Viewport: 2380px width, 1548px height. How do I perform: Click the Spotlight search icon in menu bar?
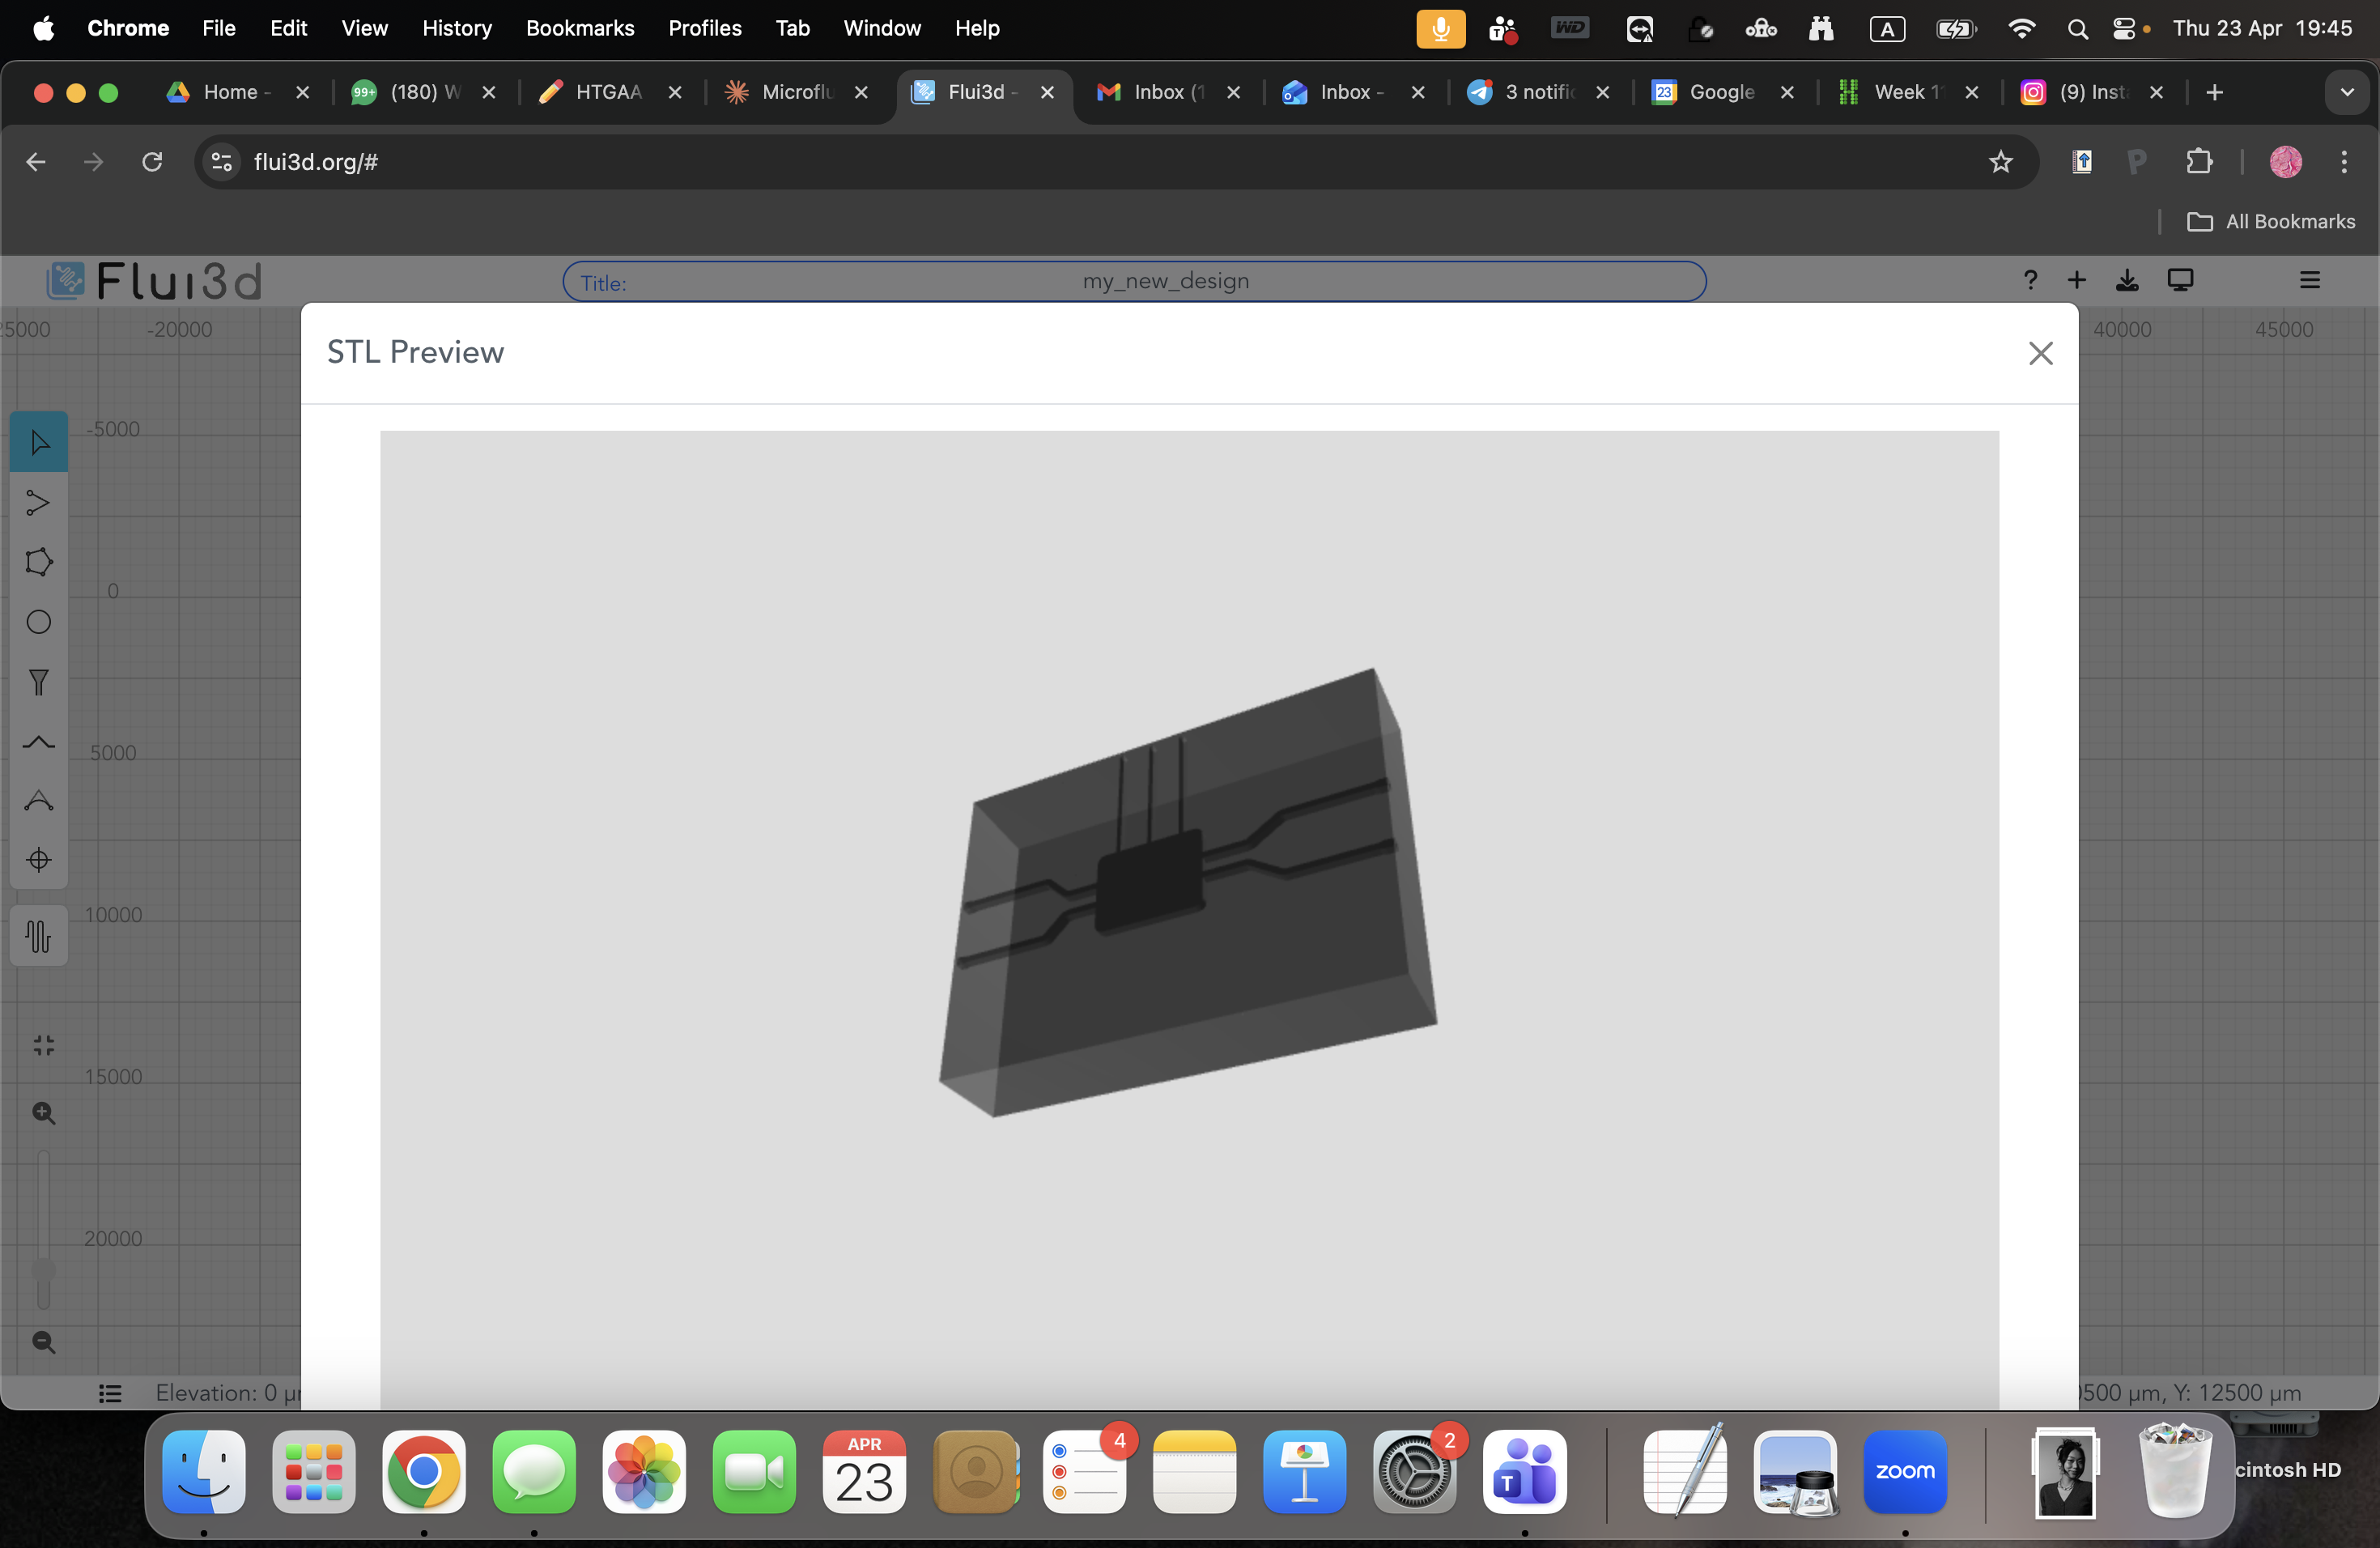[2077, 29]
